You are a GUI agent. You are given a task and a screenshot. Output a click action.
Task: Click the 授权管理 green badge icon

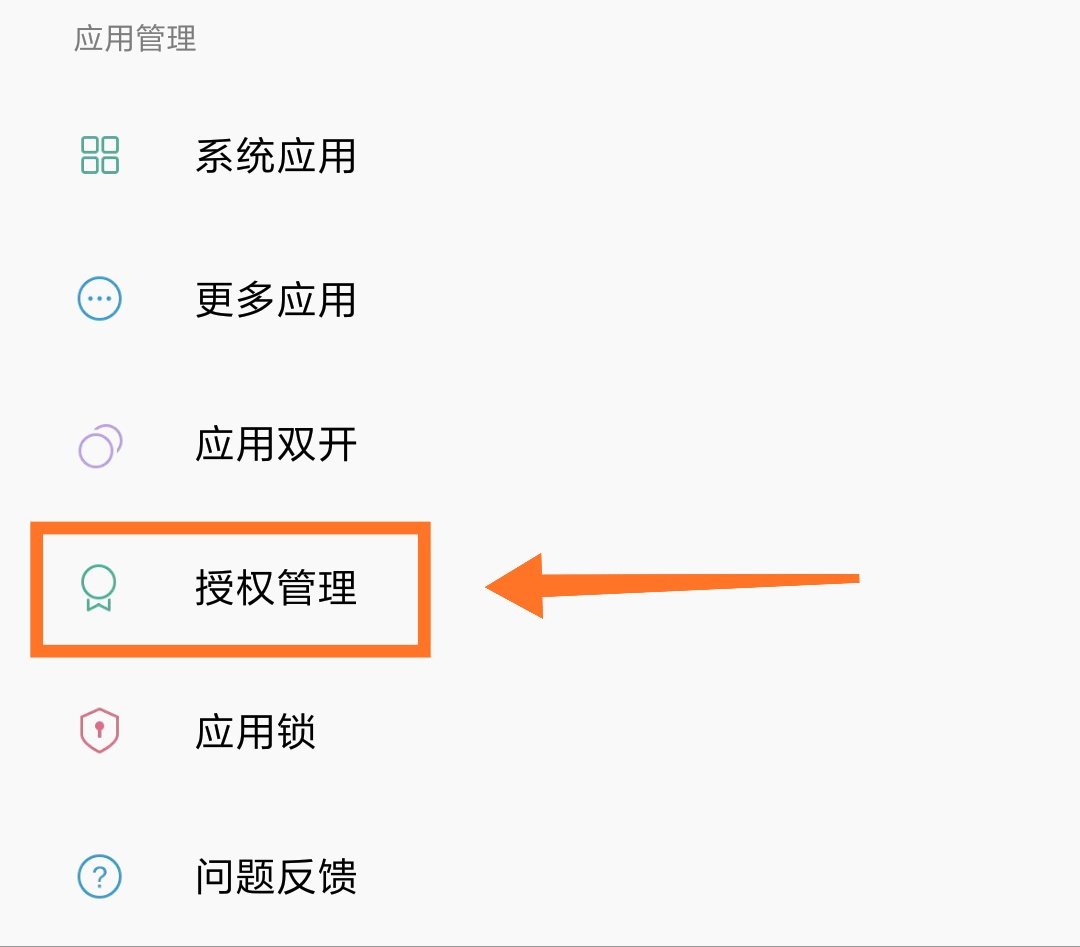pos(99,589)
